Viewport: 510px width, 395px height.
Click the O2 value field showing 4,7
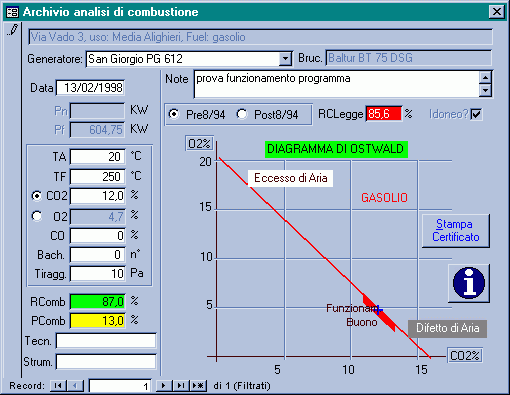click(x=98, y=217)
